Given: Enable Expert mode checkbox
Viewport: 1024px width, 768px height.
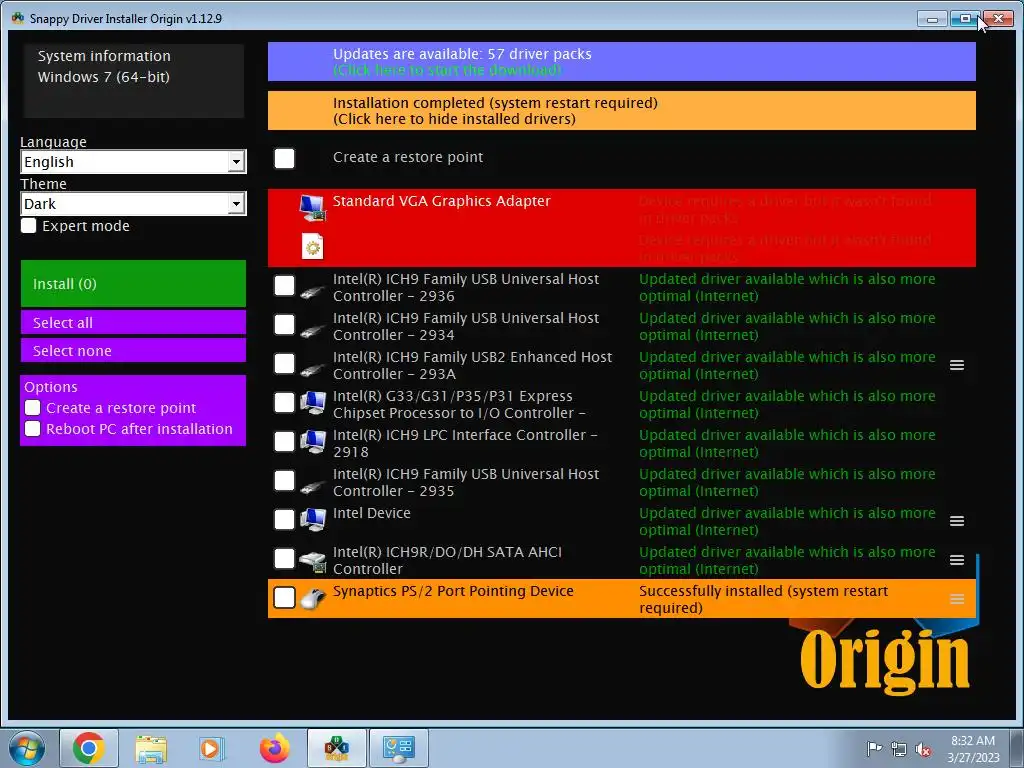Looking at the screenshot, I should tap(29, 226).
